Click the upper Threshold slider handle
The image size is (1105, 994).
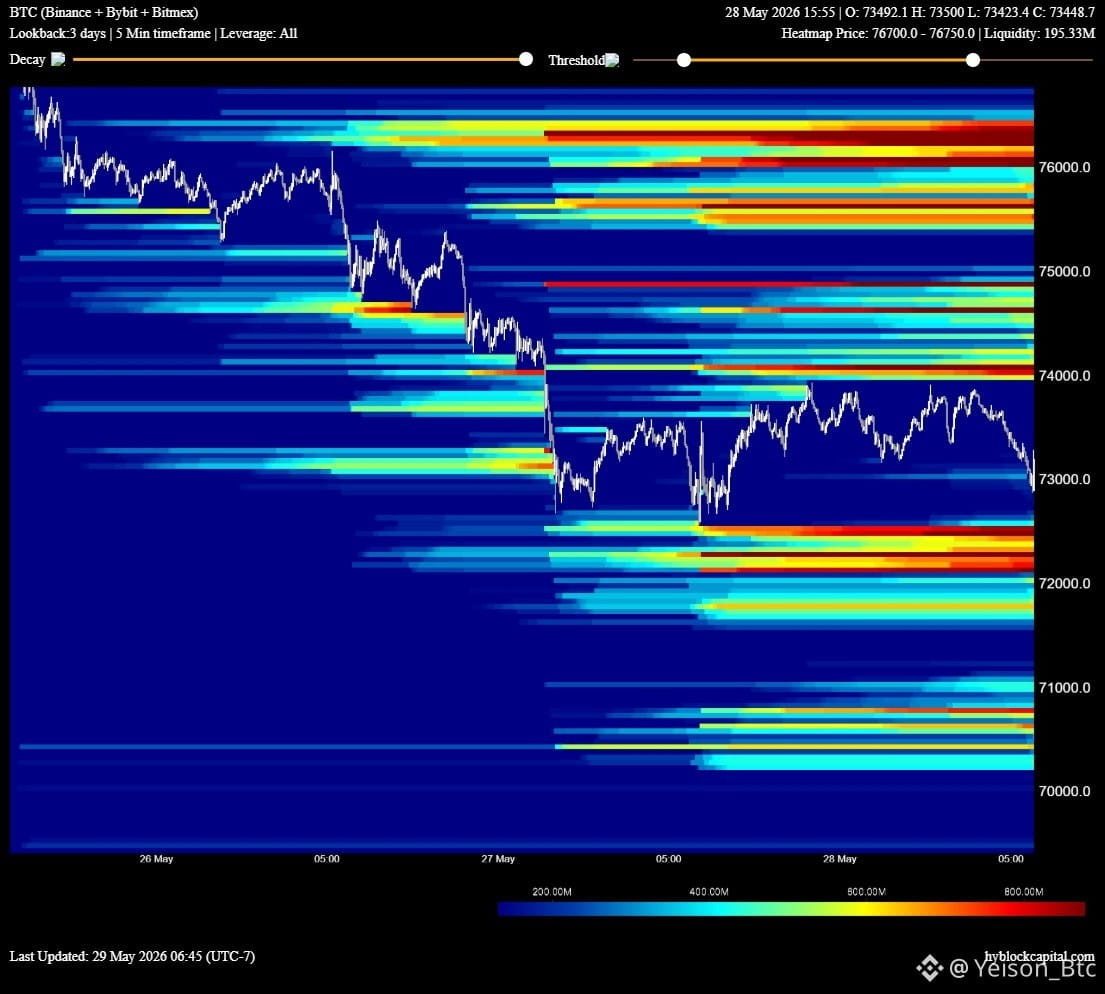(x=973, y=60)
